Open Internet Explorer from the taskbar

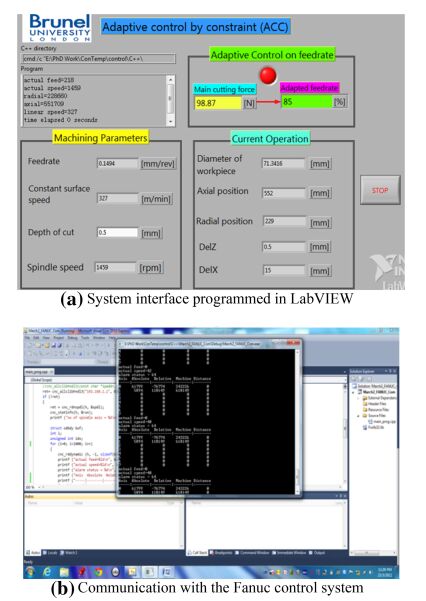pyautogui.click(x=47, y=572)
